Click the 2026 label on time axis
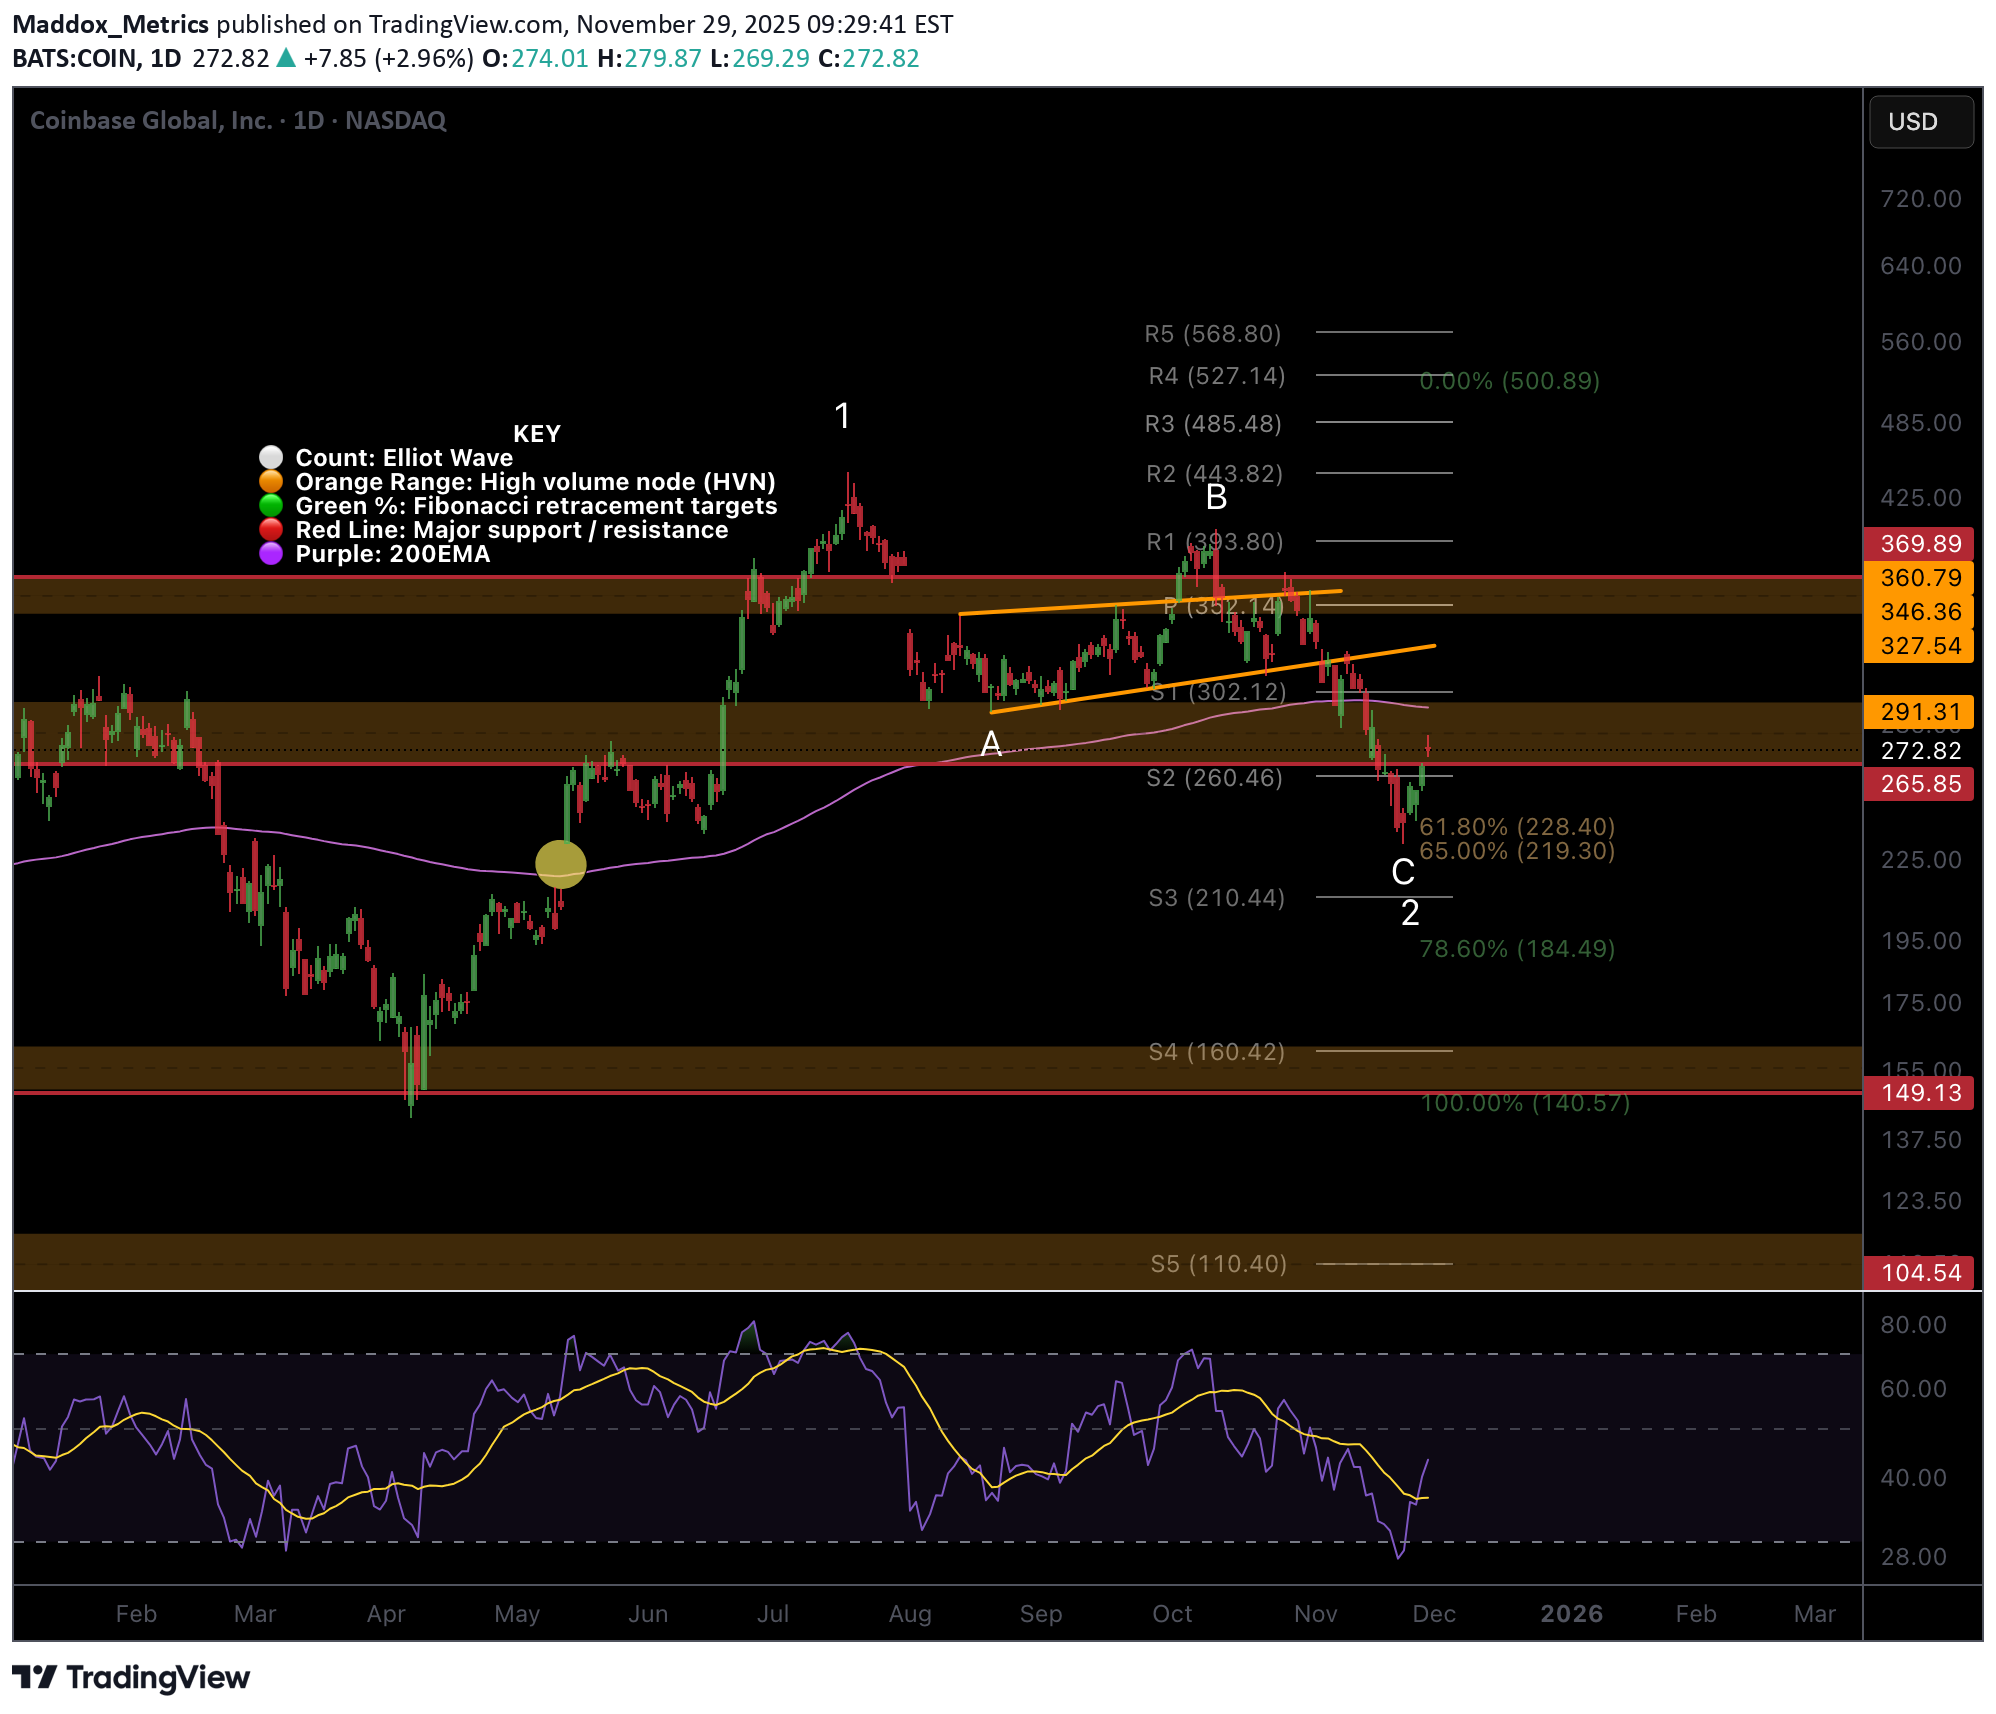The image size is (1996, 1714). click(x=1571, y=1614)
